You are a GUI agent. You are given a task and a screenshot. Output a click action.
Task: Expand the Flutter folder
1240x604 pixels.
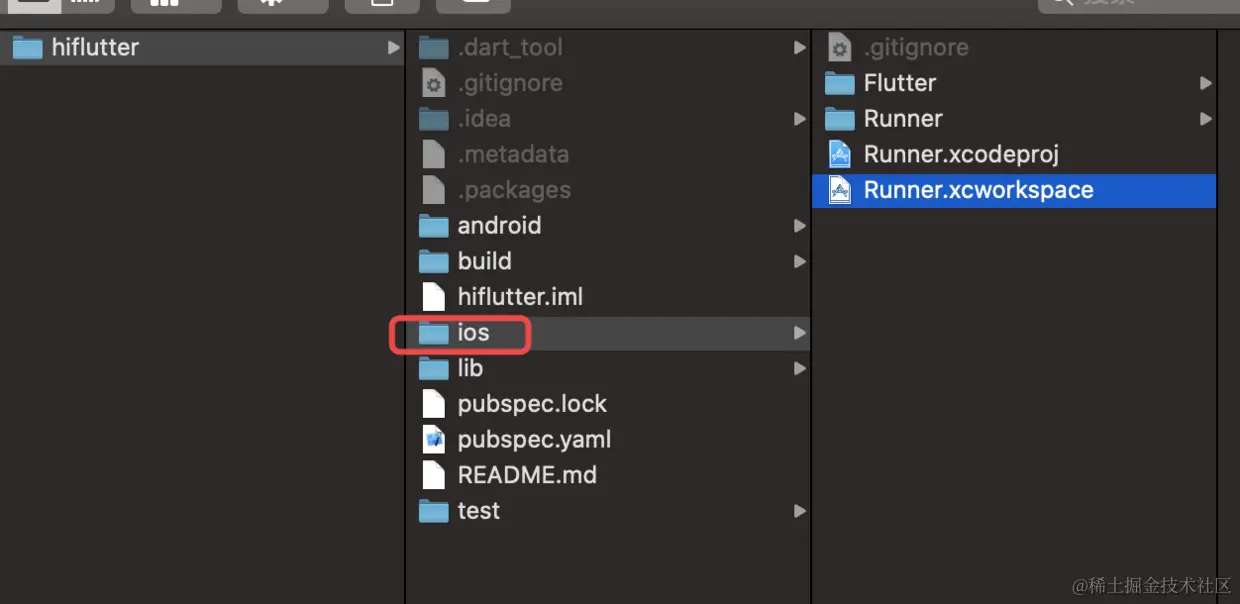(x=1204, y=83)
